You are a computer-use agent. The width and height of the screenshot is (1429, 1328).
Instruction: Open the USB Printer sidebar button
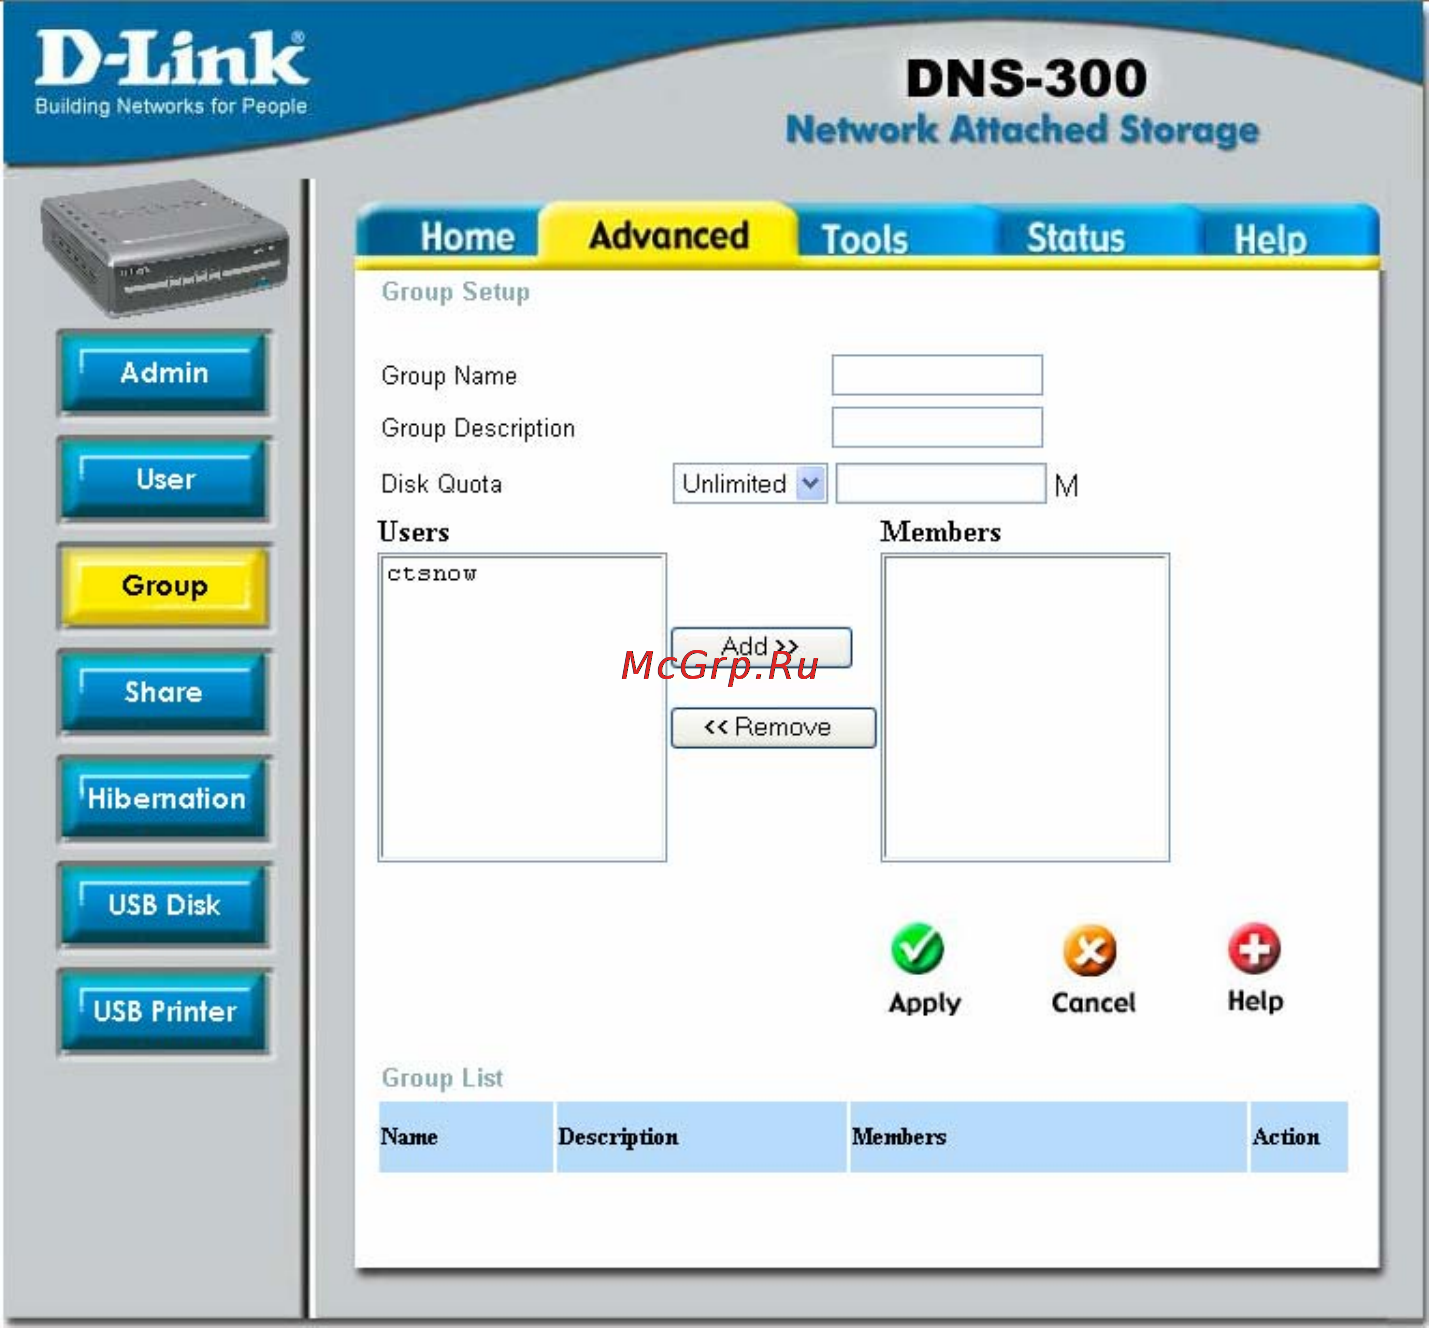[165, 1011]
